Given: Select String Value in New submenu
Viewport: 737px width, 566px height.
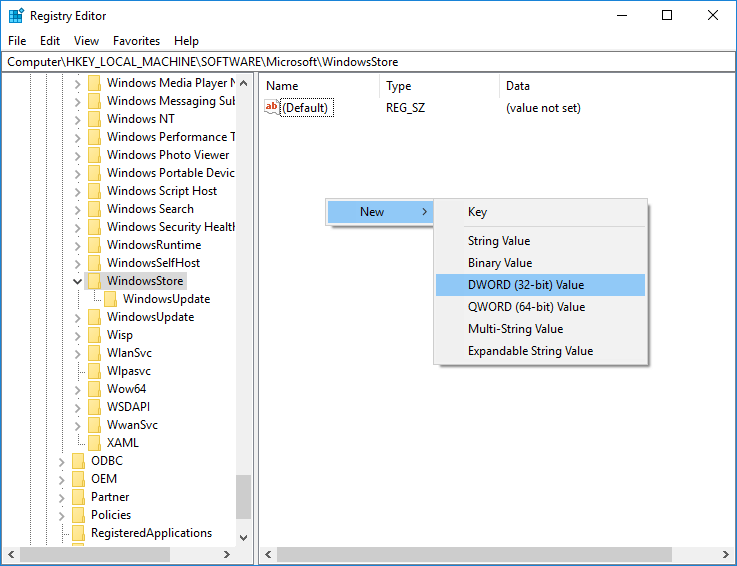Looking at the screenshot, I should coord(499,241).
